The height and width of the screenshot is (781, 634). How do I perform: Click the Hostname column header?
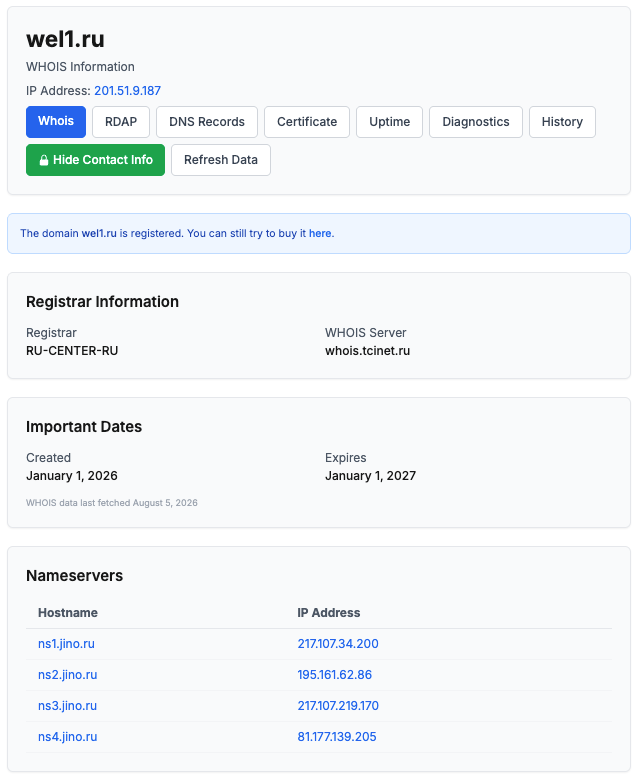click(68, 612)
